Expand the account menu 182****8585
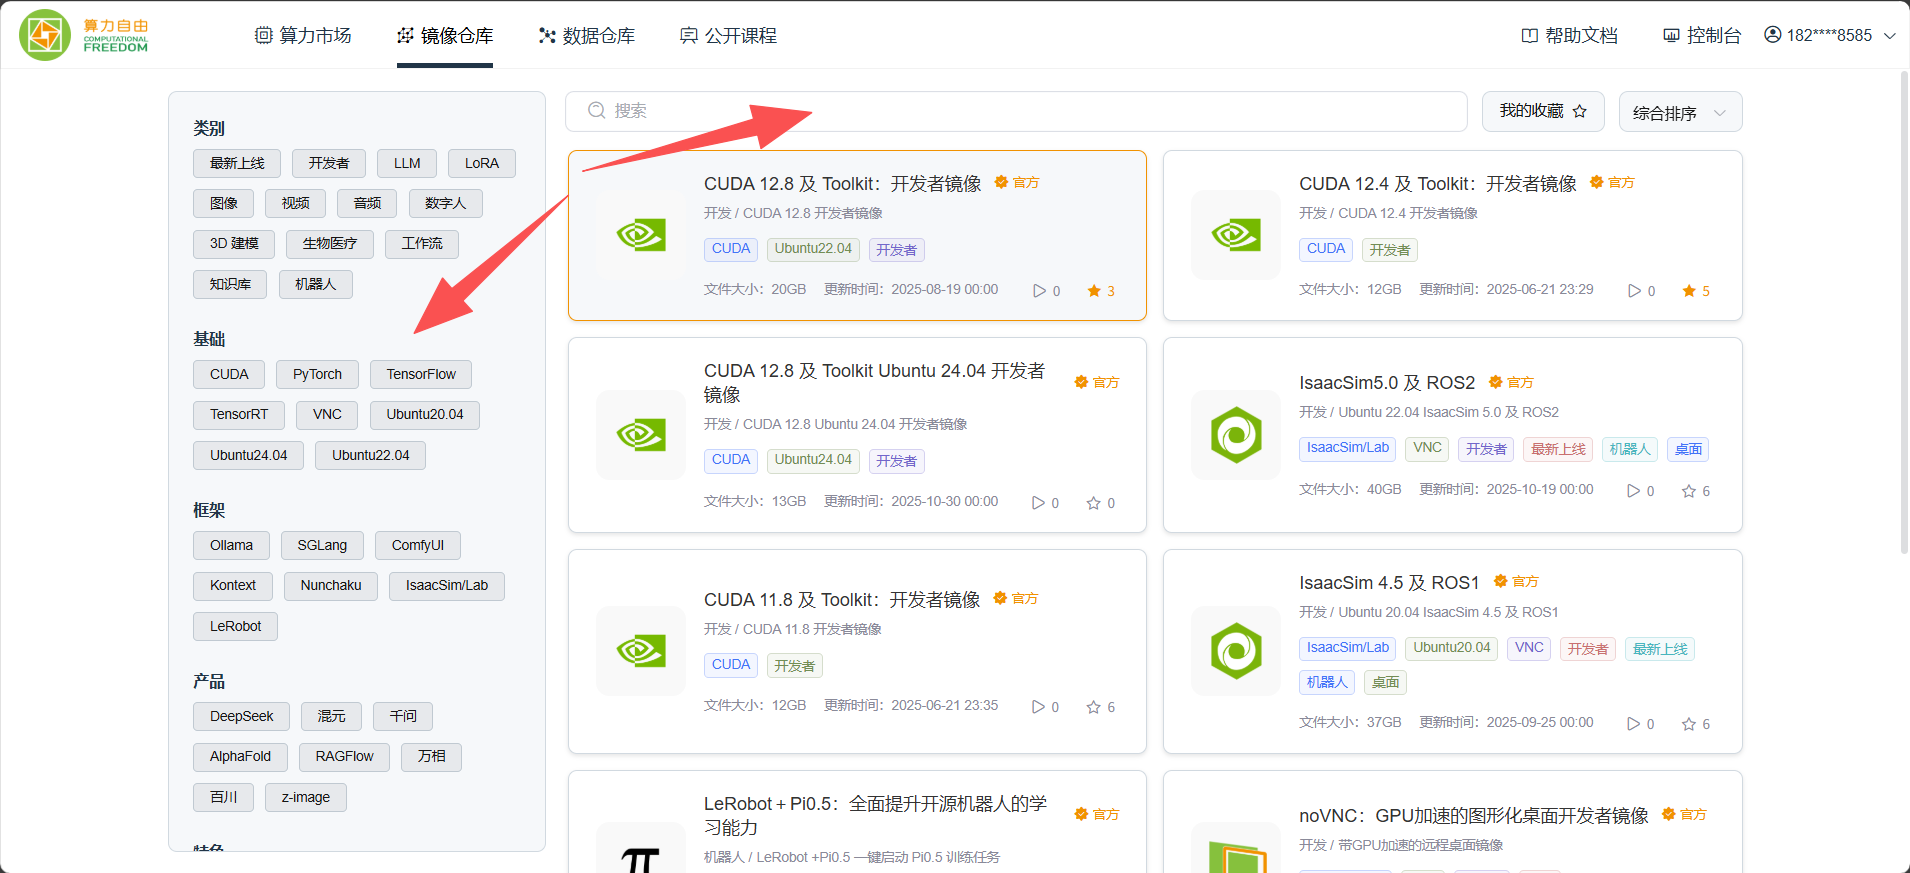Image resolution: width=1910 pixels, height=873 pixels. [x=1829, y=35]
